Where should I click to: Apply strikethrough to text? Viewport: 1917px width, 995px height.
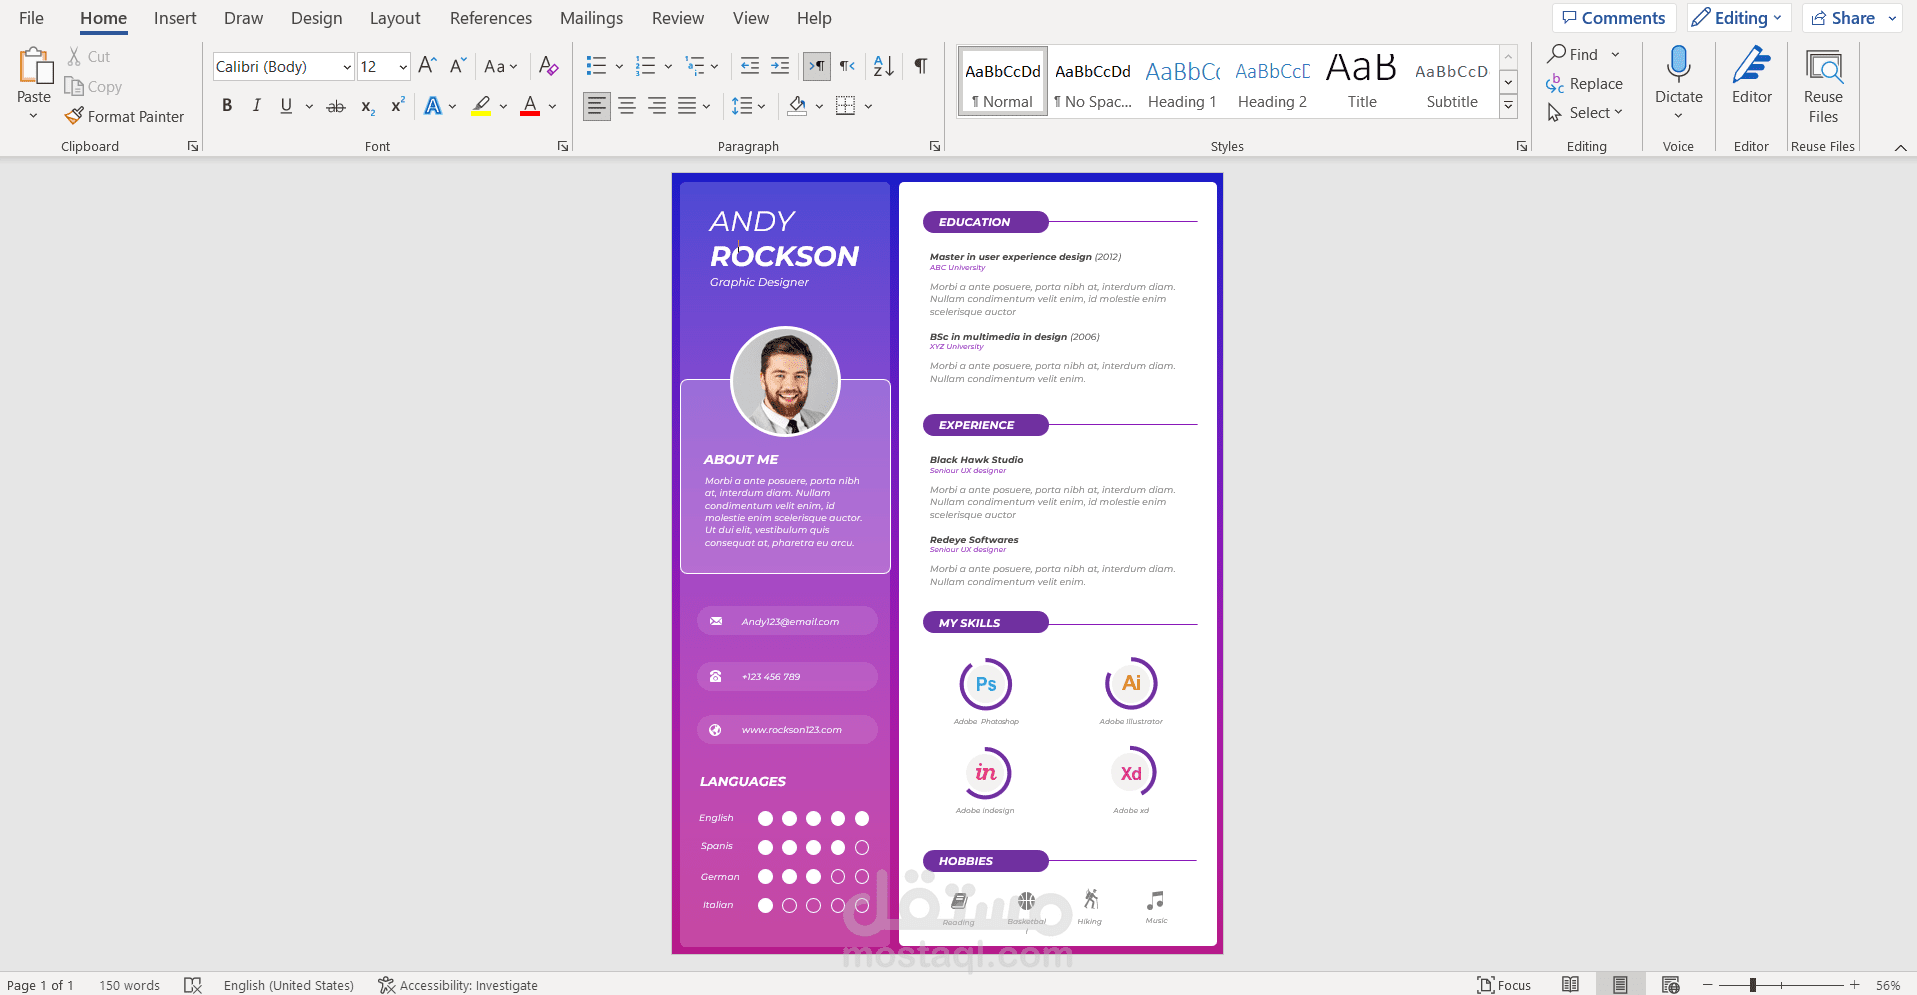tap(335, 105)
